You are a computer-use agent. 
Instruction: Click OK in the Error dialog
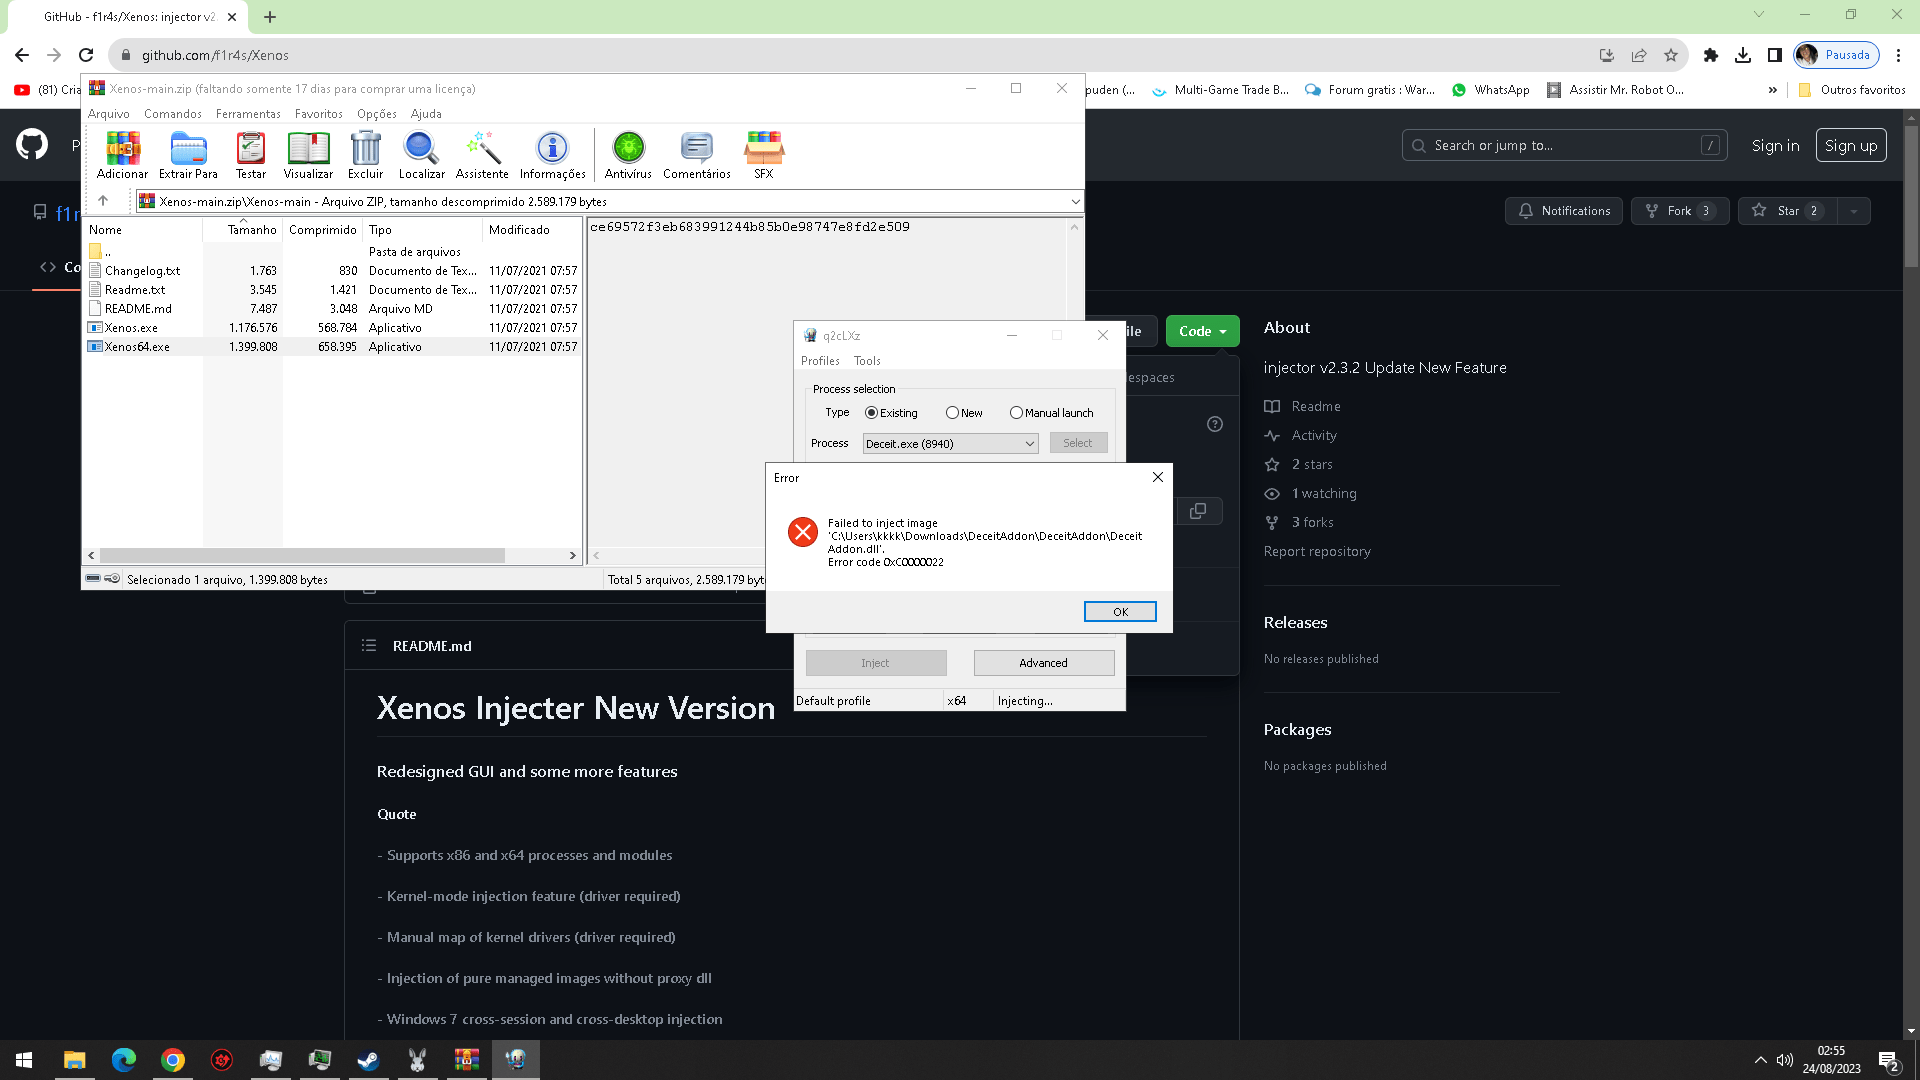click(x=1120, y=611)
